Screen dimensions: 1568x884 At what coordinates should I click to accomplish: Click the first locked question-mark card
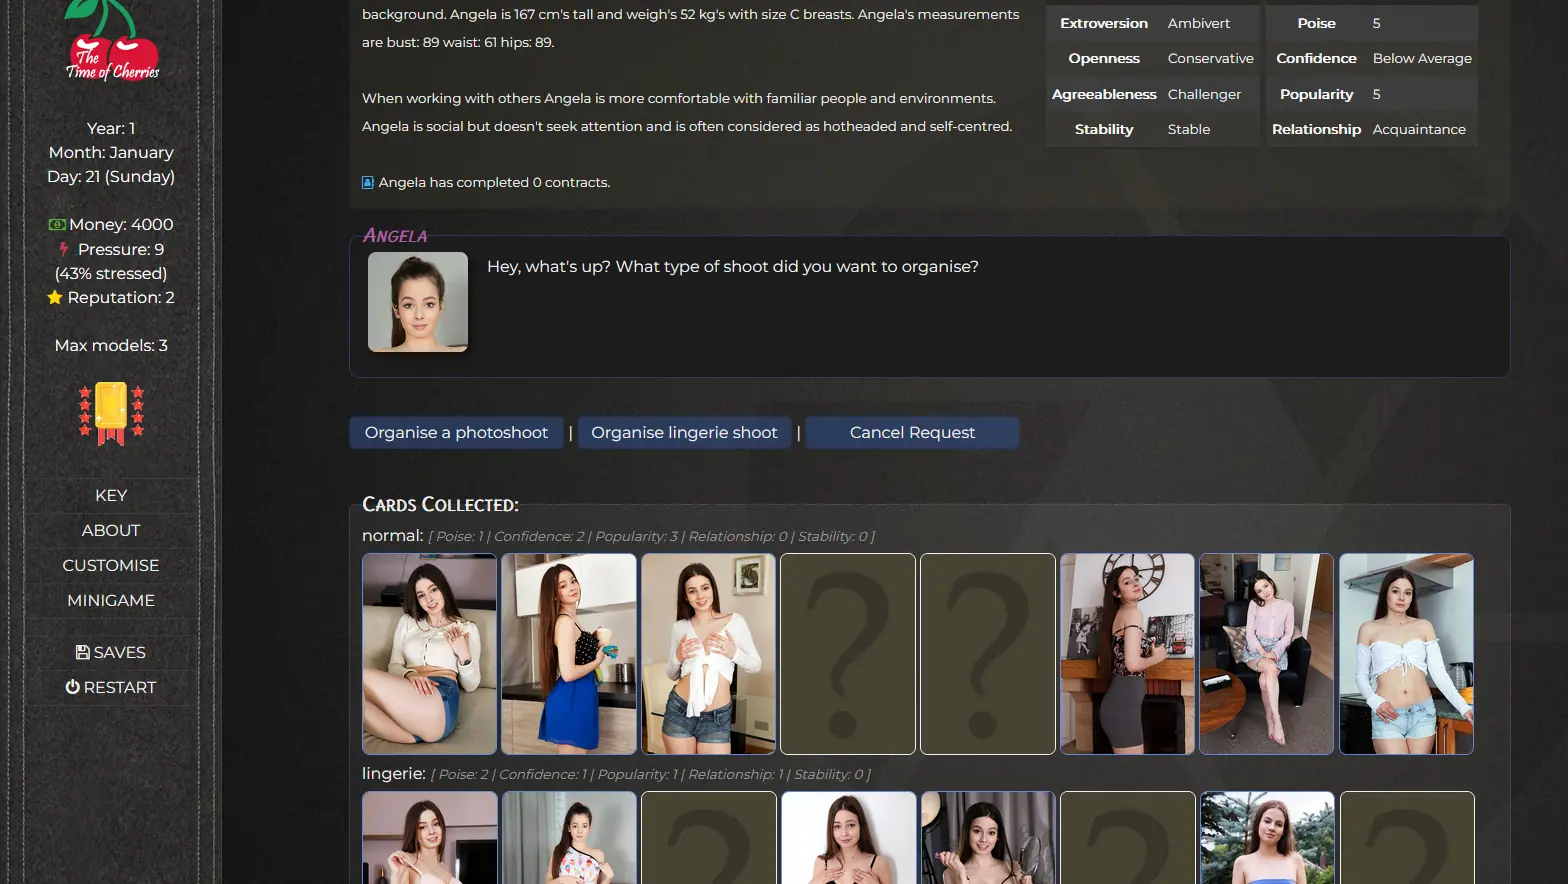[847, 653]
